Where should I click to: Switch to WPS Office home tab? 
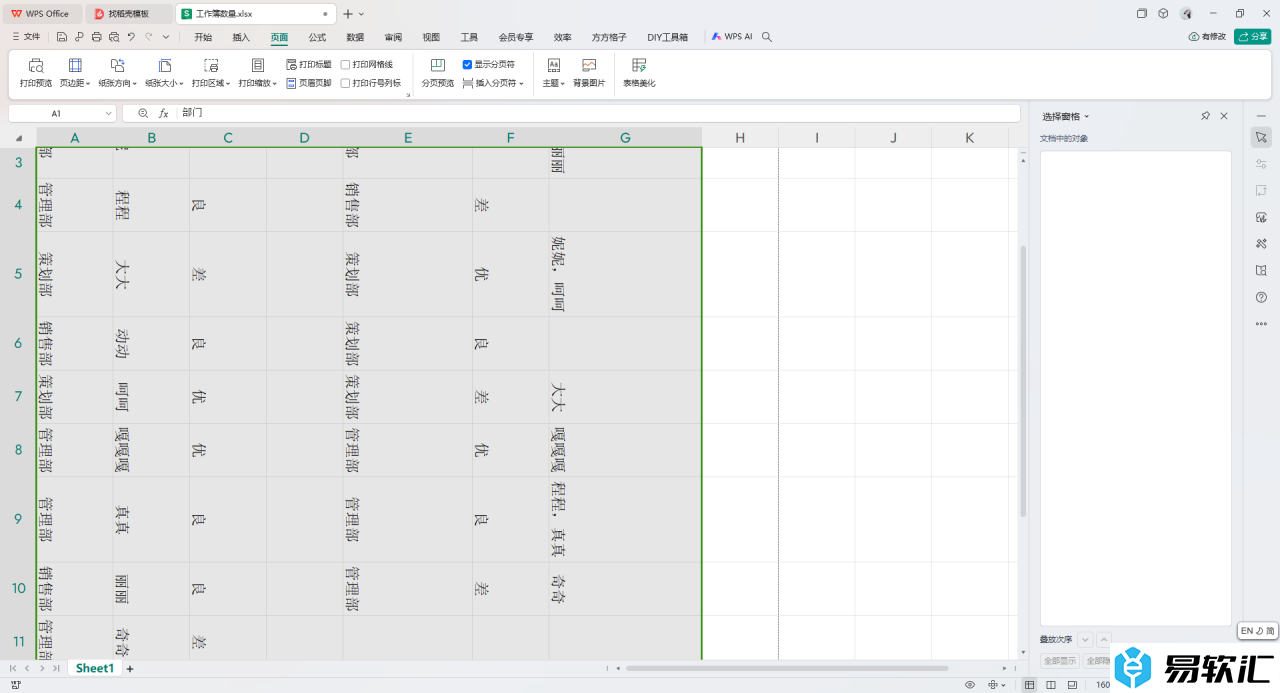pos(40,14)
